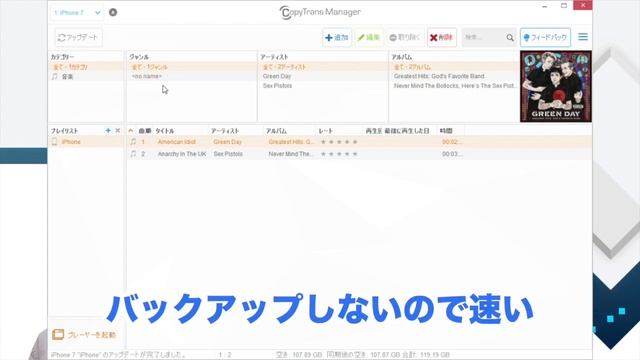The height and width of the screenshot is (360, 640).
Task: Maximize the CopyTrans Manager window
Action: [564, 6]
